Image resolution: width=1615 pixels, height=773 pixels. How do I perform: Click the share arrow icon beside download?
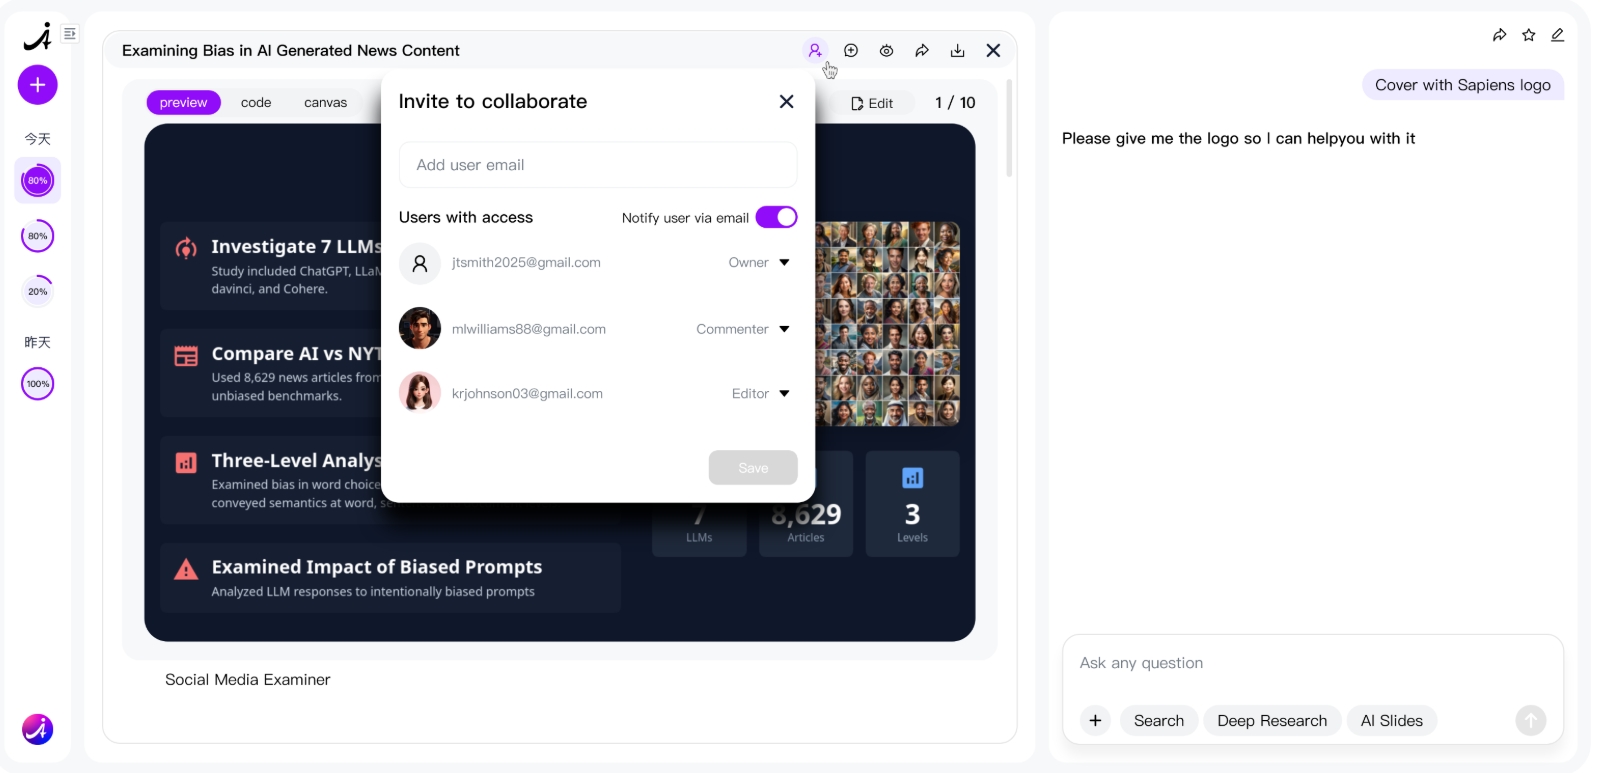click(x=922, y=50)
